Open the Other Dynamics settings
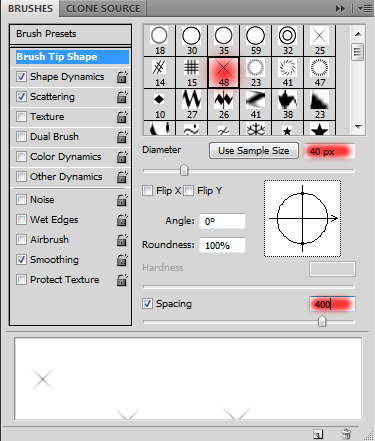Viewport: 375px width, 441px height. (66, 177)
